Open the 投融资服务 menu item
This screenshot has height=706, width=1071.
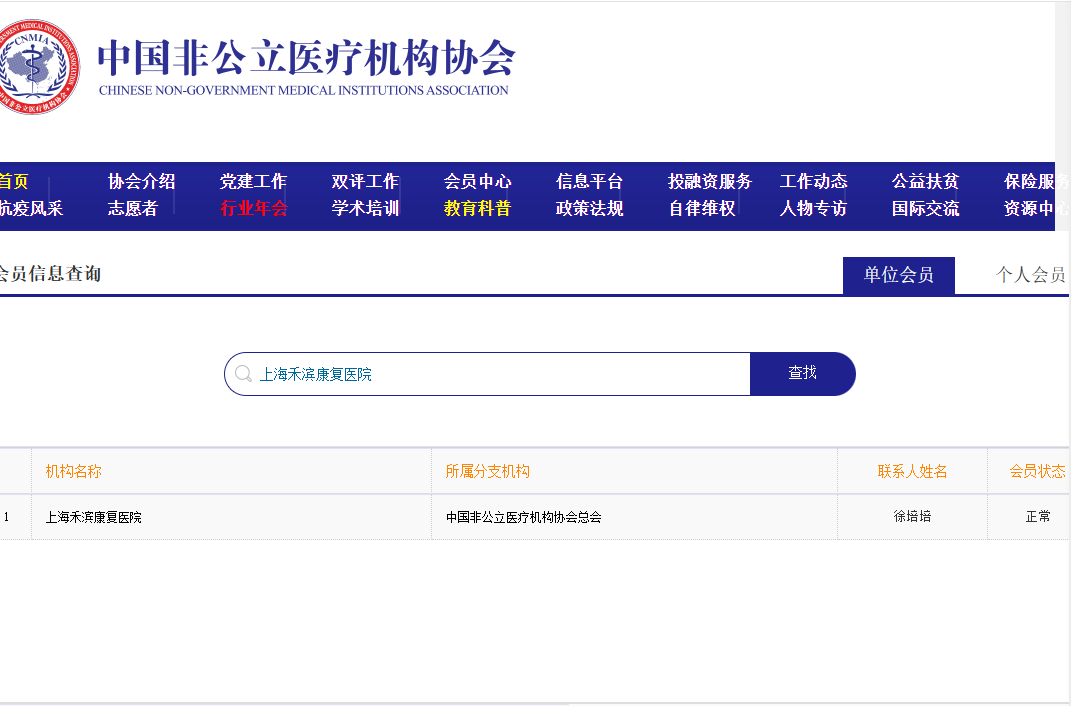point(710,181)
